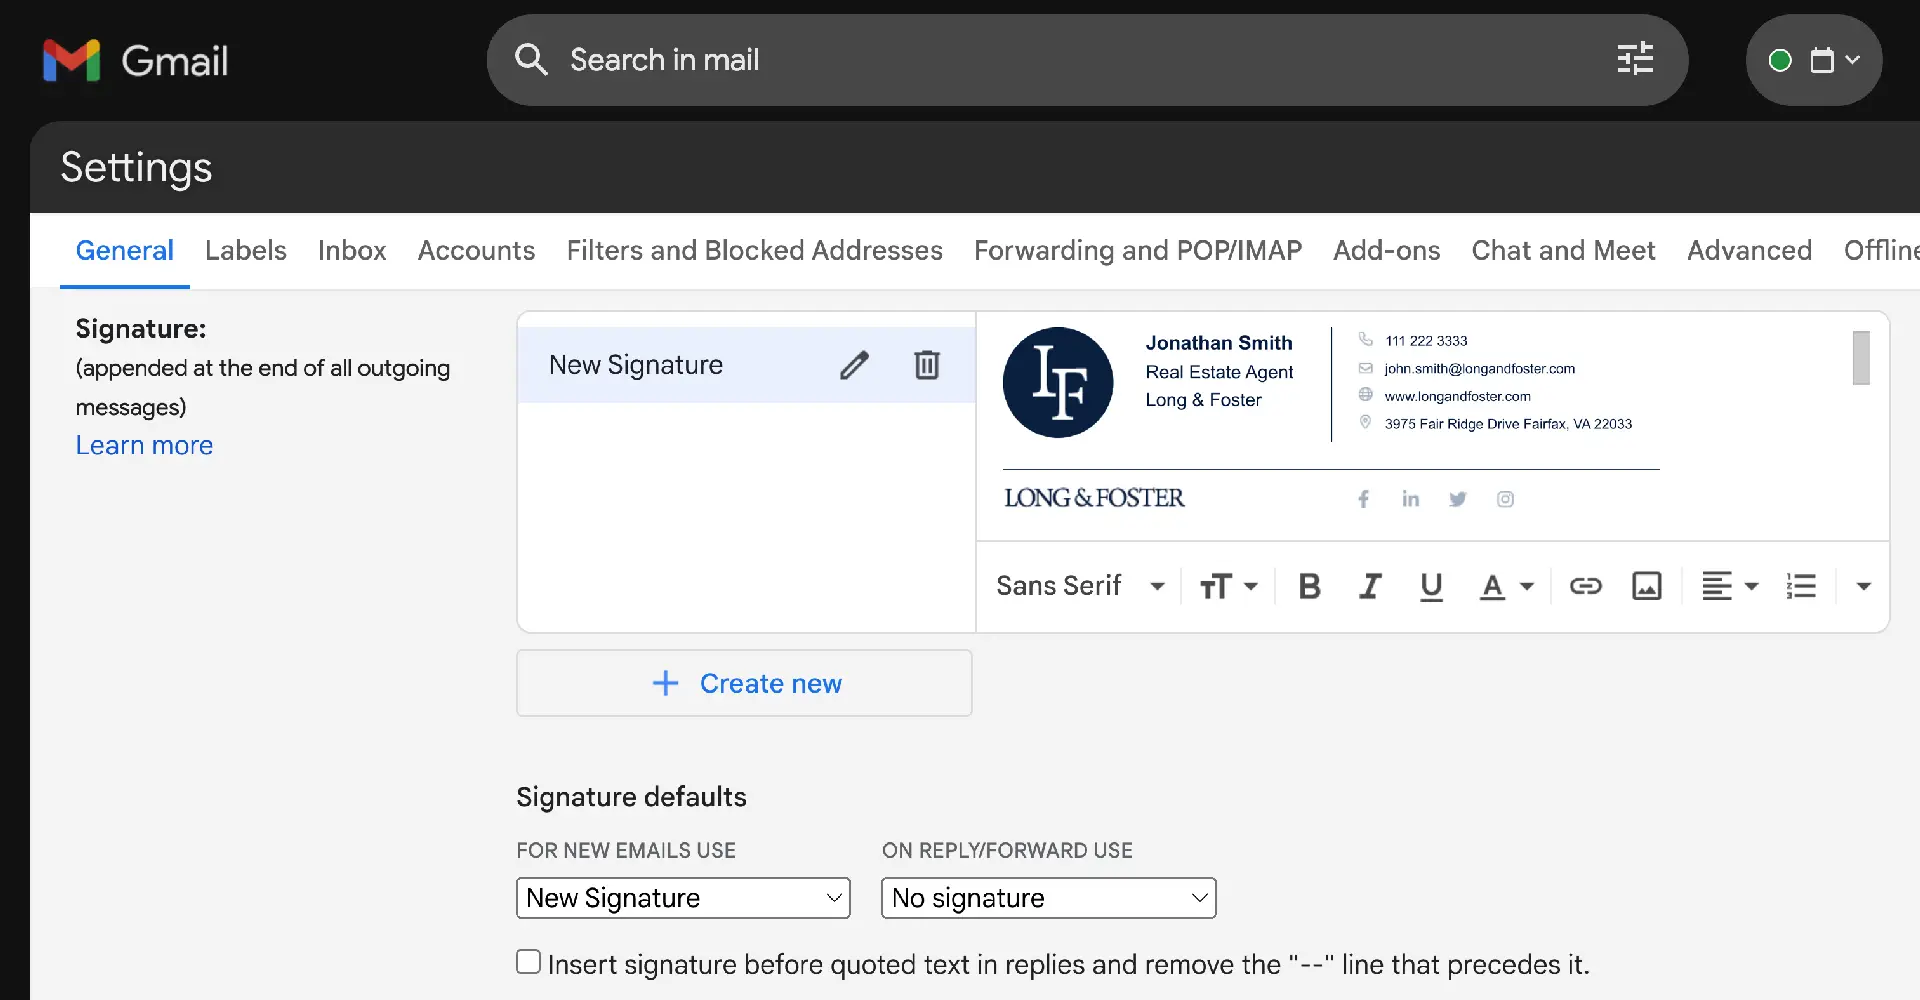Open the Learn more link
The height and width of the screenshot is (1000, 1920).
point(144,445)
